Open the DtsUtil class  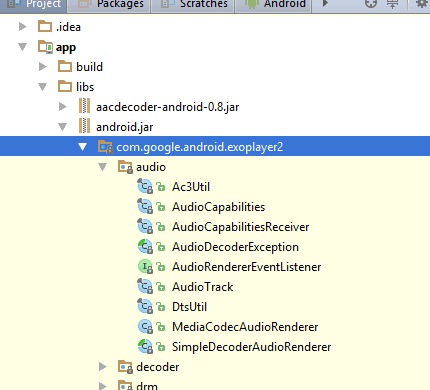click(189, 307)
